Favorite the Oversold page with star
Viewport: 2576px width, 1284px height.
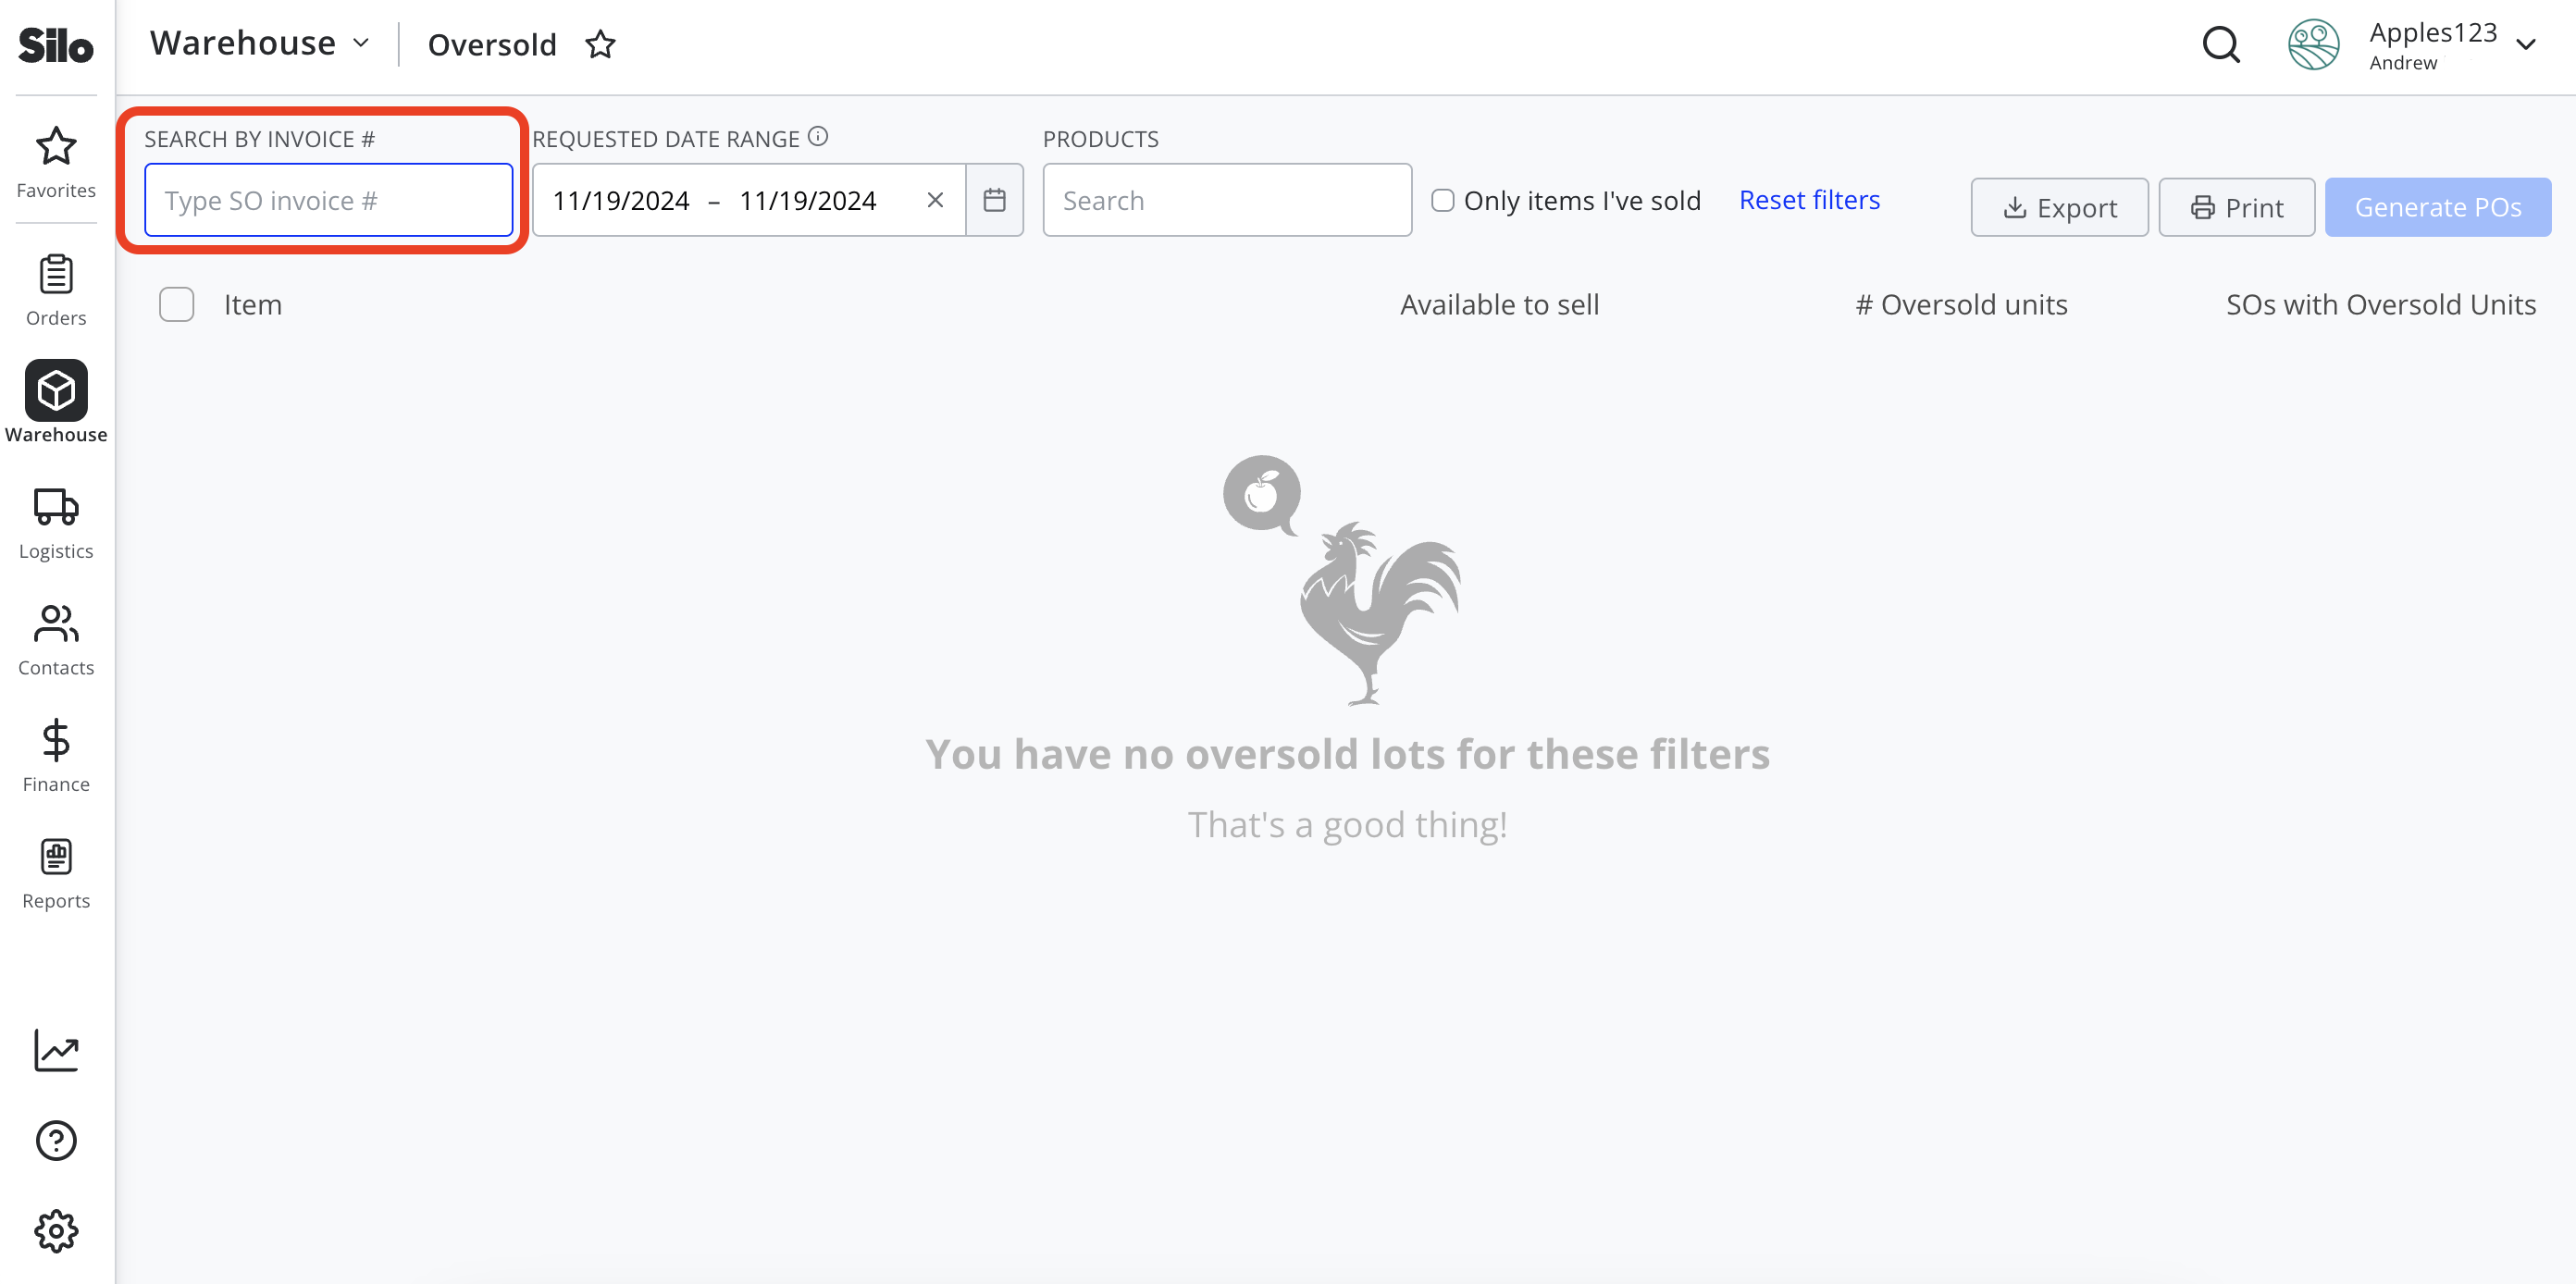pyautogui.click(x=600, y=45)
